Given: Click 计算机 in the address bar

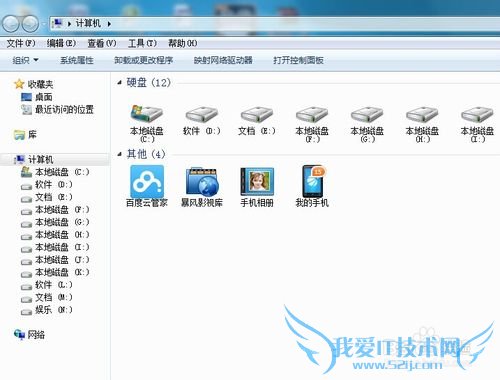Looking at the screenshot, I should point(88,23).
